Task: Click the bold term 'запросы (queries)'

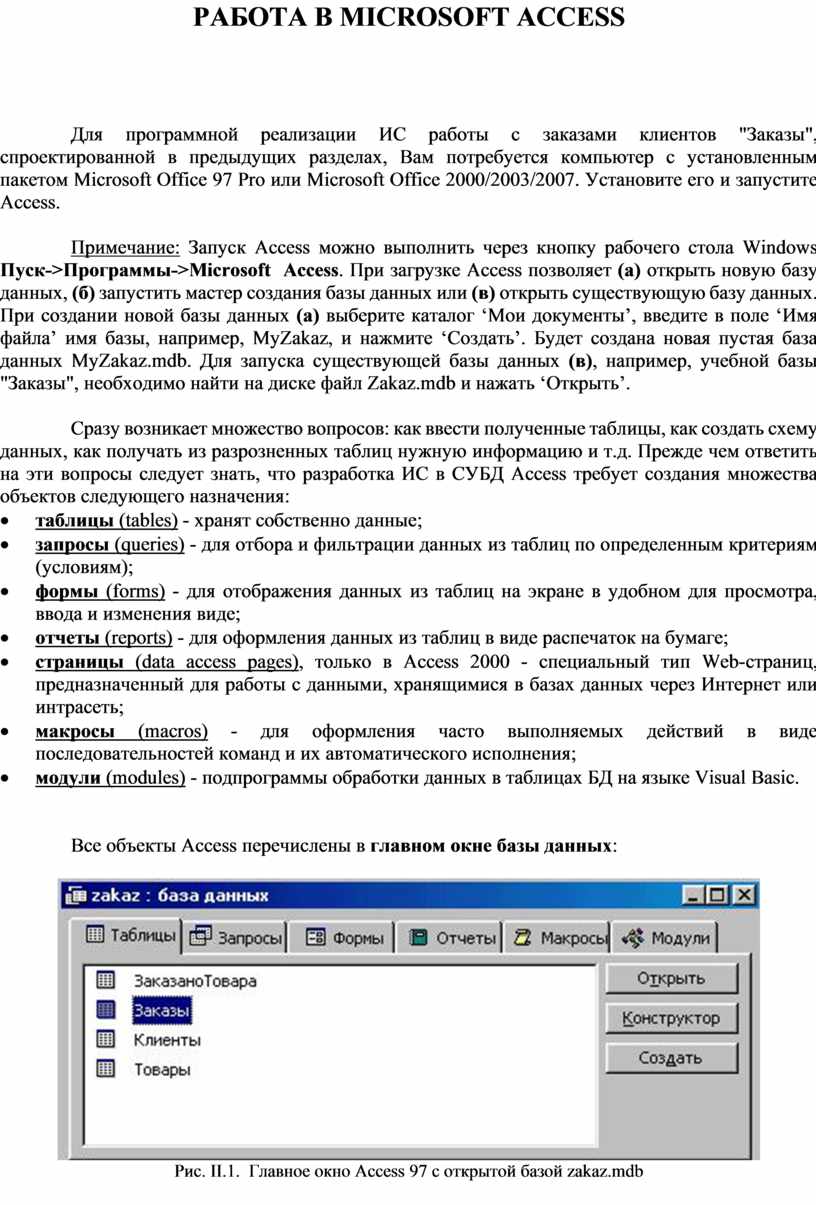Action: pos(110,544)
